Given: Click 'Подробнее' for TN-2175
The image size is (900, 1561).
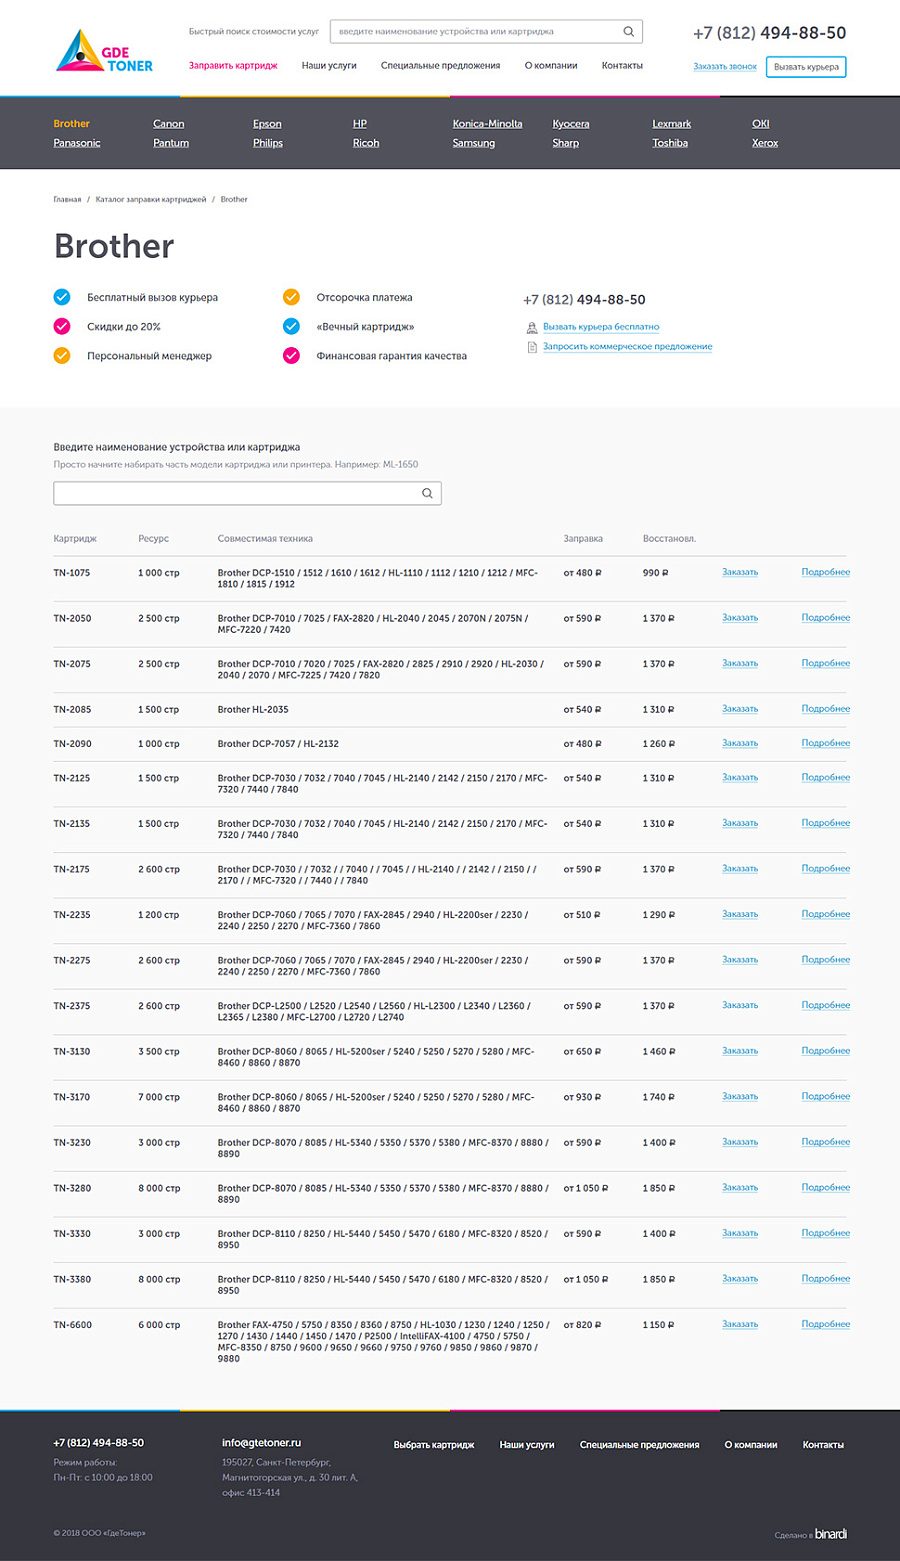Looking at the screenshot, I should [x=826, y=869].
